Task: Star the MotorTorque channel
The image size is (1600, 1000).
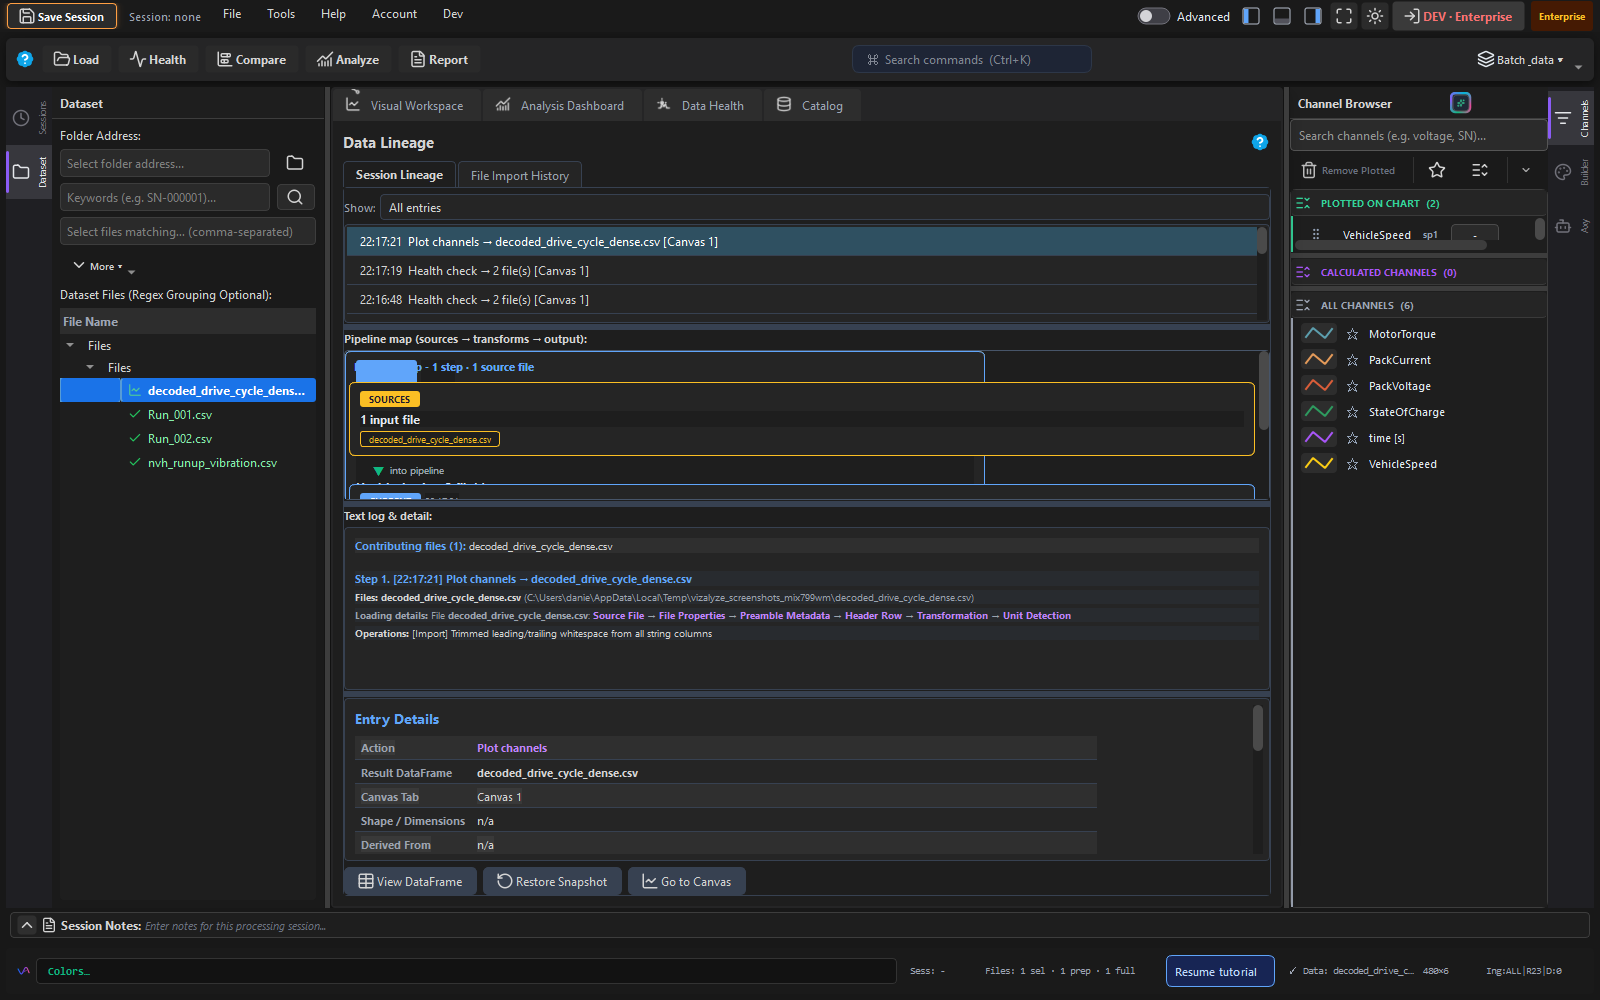Action: point(1352,334)
